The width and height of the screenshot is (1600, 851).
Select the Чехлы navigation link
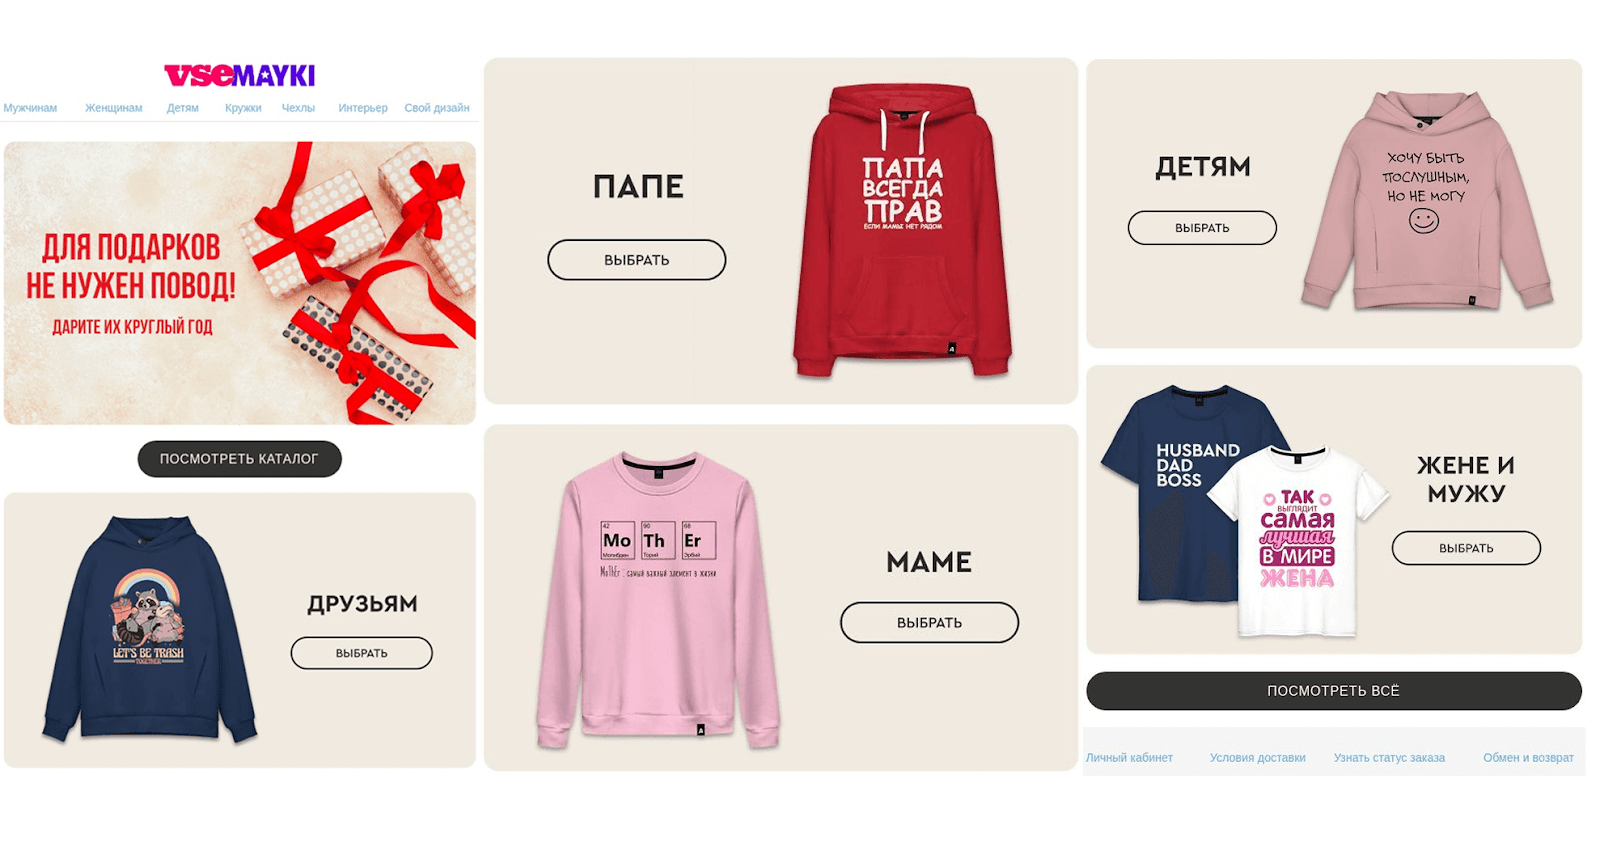298,108
